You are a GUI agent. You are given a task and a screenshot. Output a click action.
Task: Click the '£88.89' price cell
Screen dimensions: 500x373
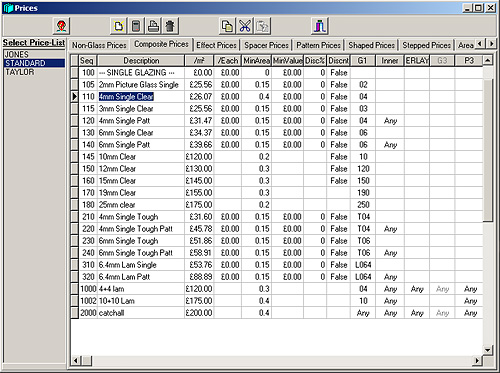[199, 277]
